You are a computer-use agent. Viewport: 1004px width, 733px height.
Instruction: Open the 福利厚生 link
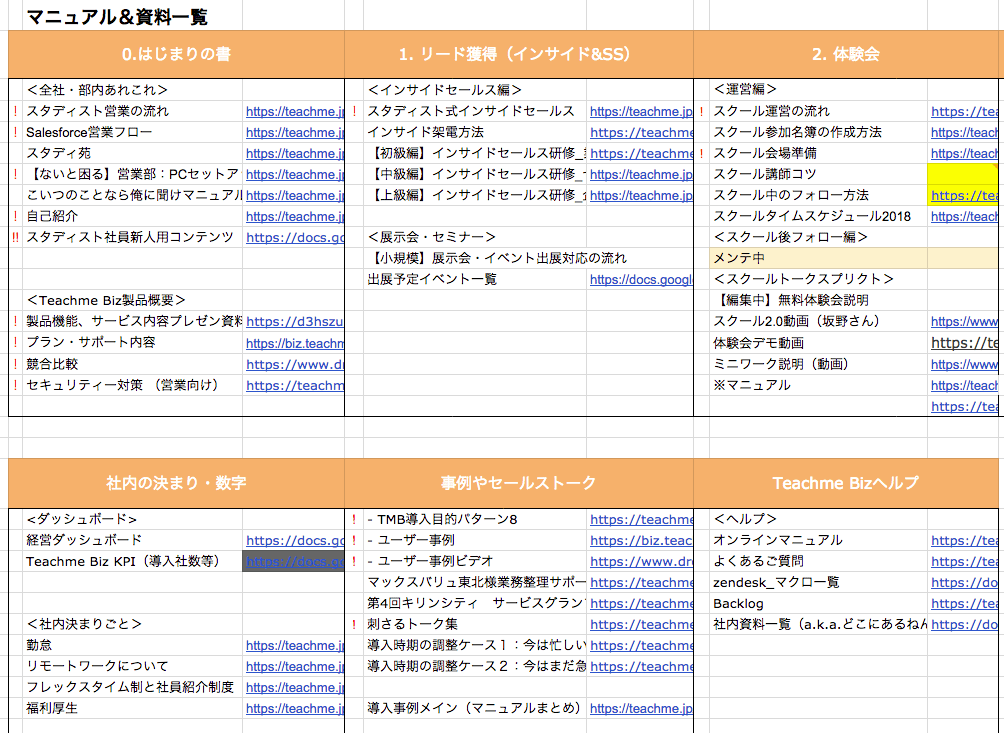pyautogui.click(x=295, y=709)
